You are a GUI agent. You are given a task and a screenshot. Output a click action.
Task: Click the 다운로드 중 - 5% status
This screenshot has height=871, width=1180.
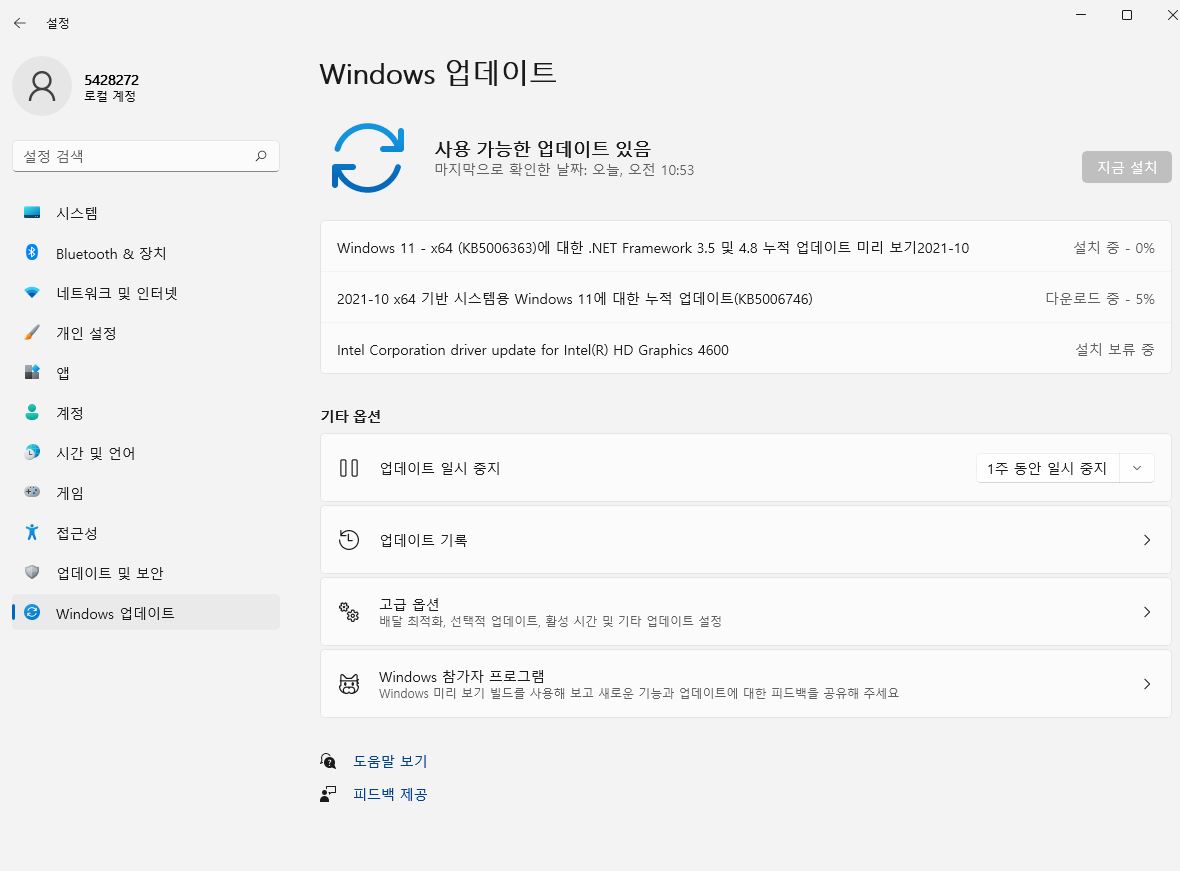tap(1099, 299)
